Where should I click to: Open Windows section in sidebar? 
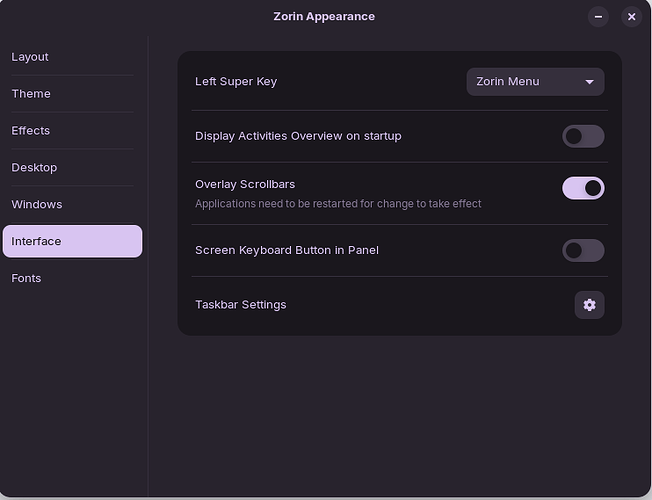point(72,204)
